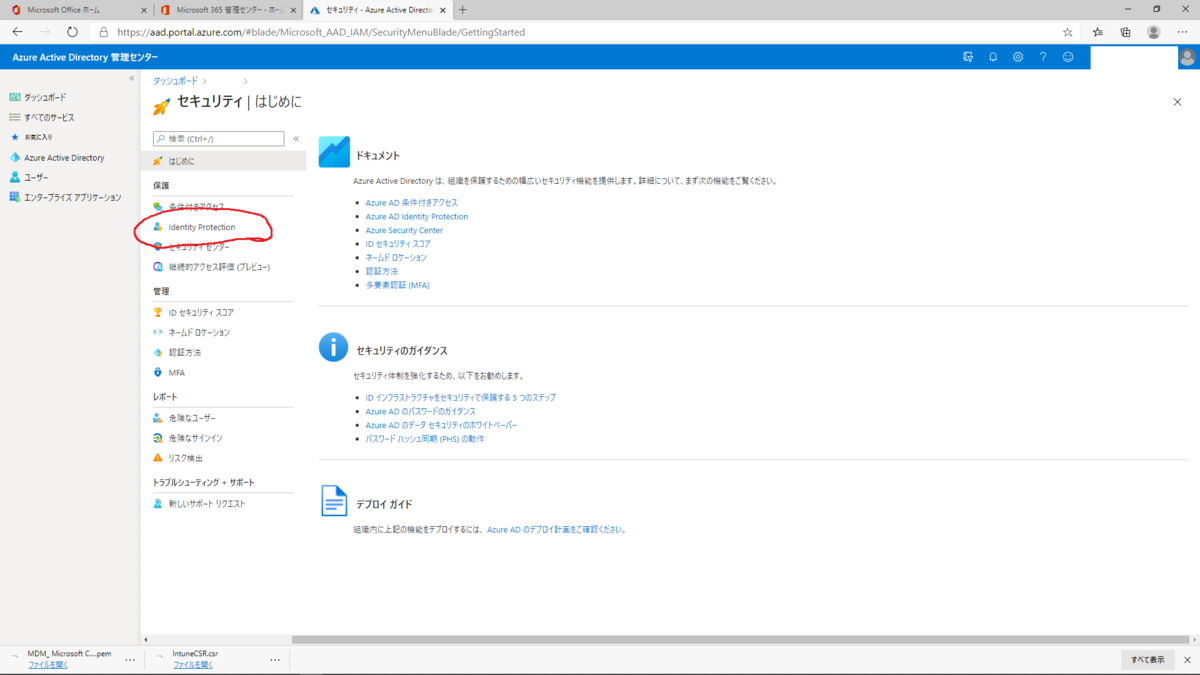
Task: Click the browser address bar URL
Action: tap(321, 32)
